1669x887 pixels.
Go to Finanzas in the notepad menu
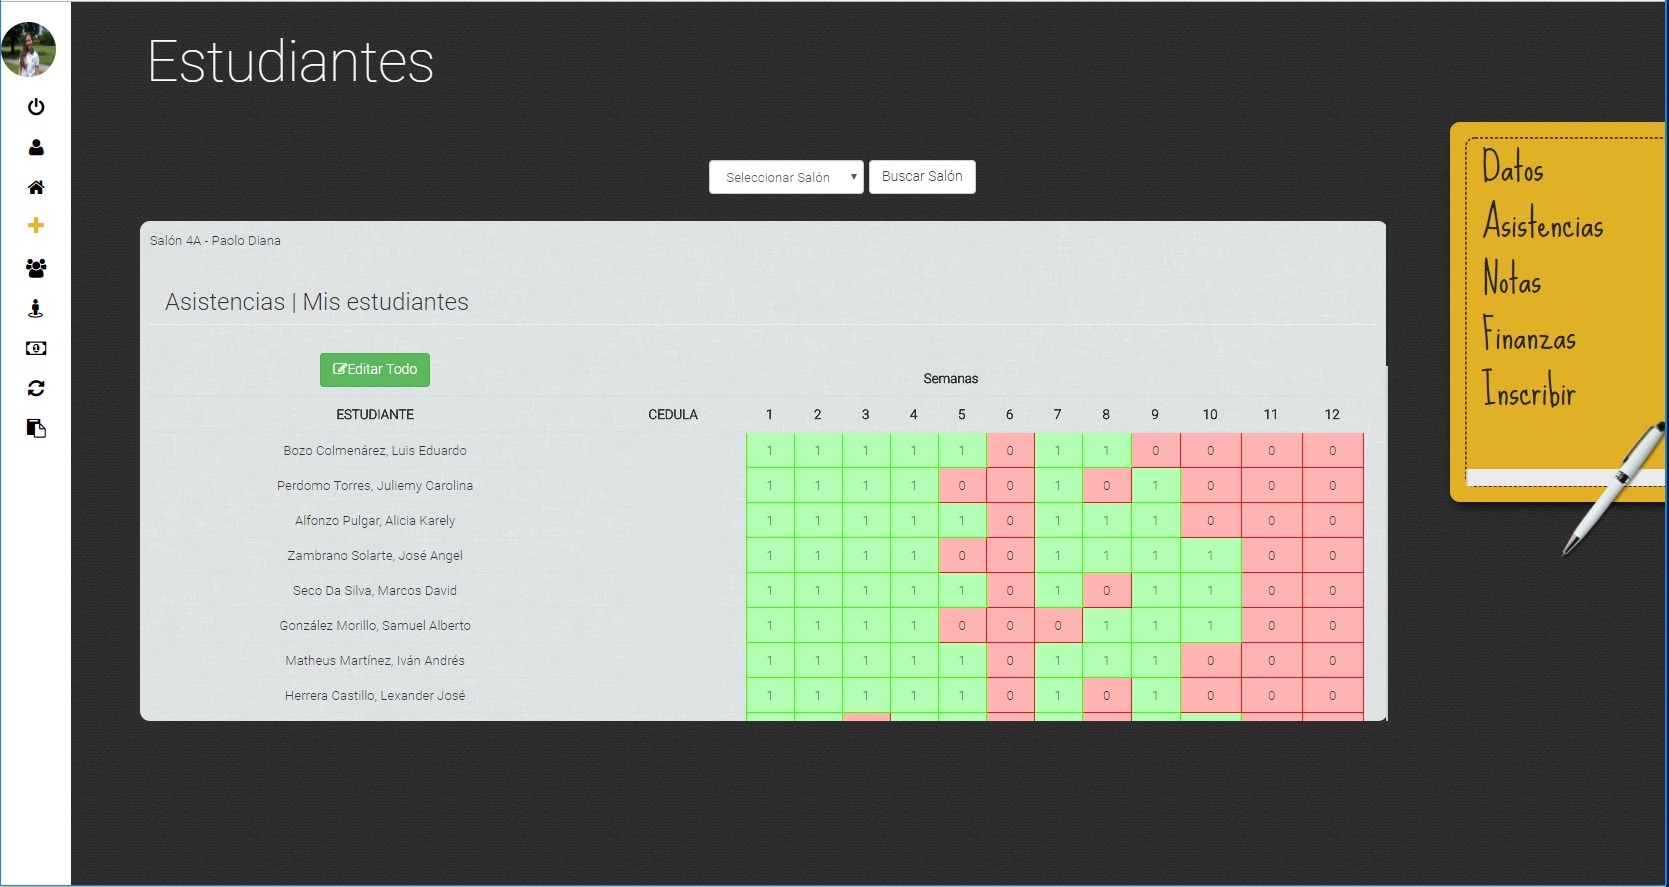point(1529,333)
